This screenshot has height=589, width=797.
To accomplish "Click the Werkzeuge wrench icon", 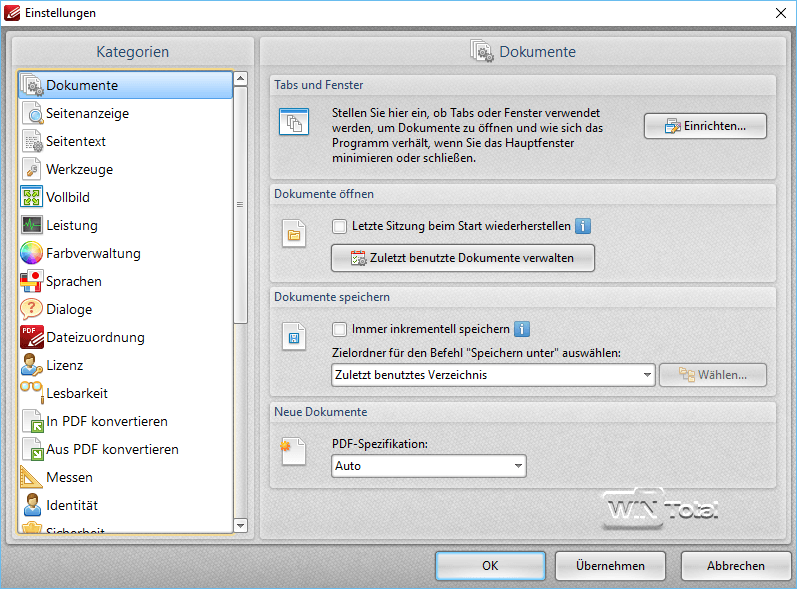I will (31, 169).
